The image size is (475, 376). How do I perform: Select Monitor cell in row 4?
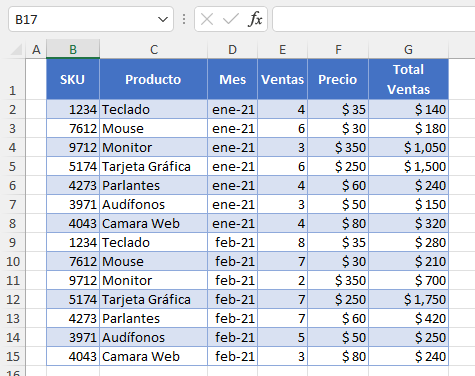154,147
